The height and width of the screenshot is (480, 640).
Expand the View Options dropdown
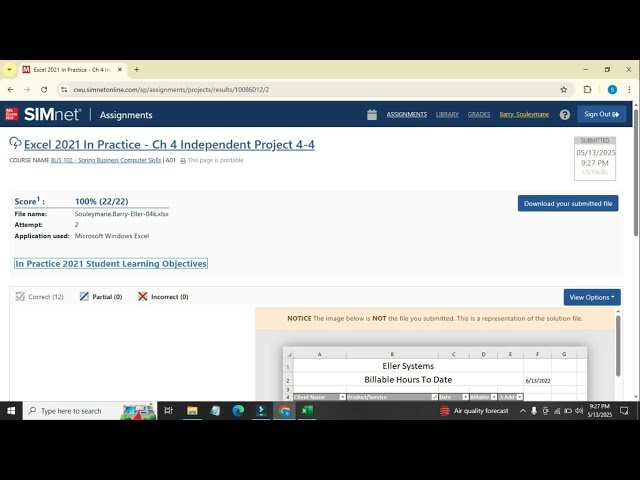(x=592, y=297)
